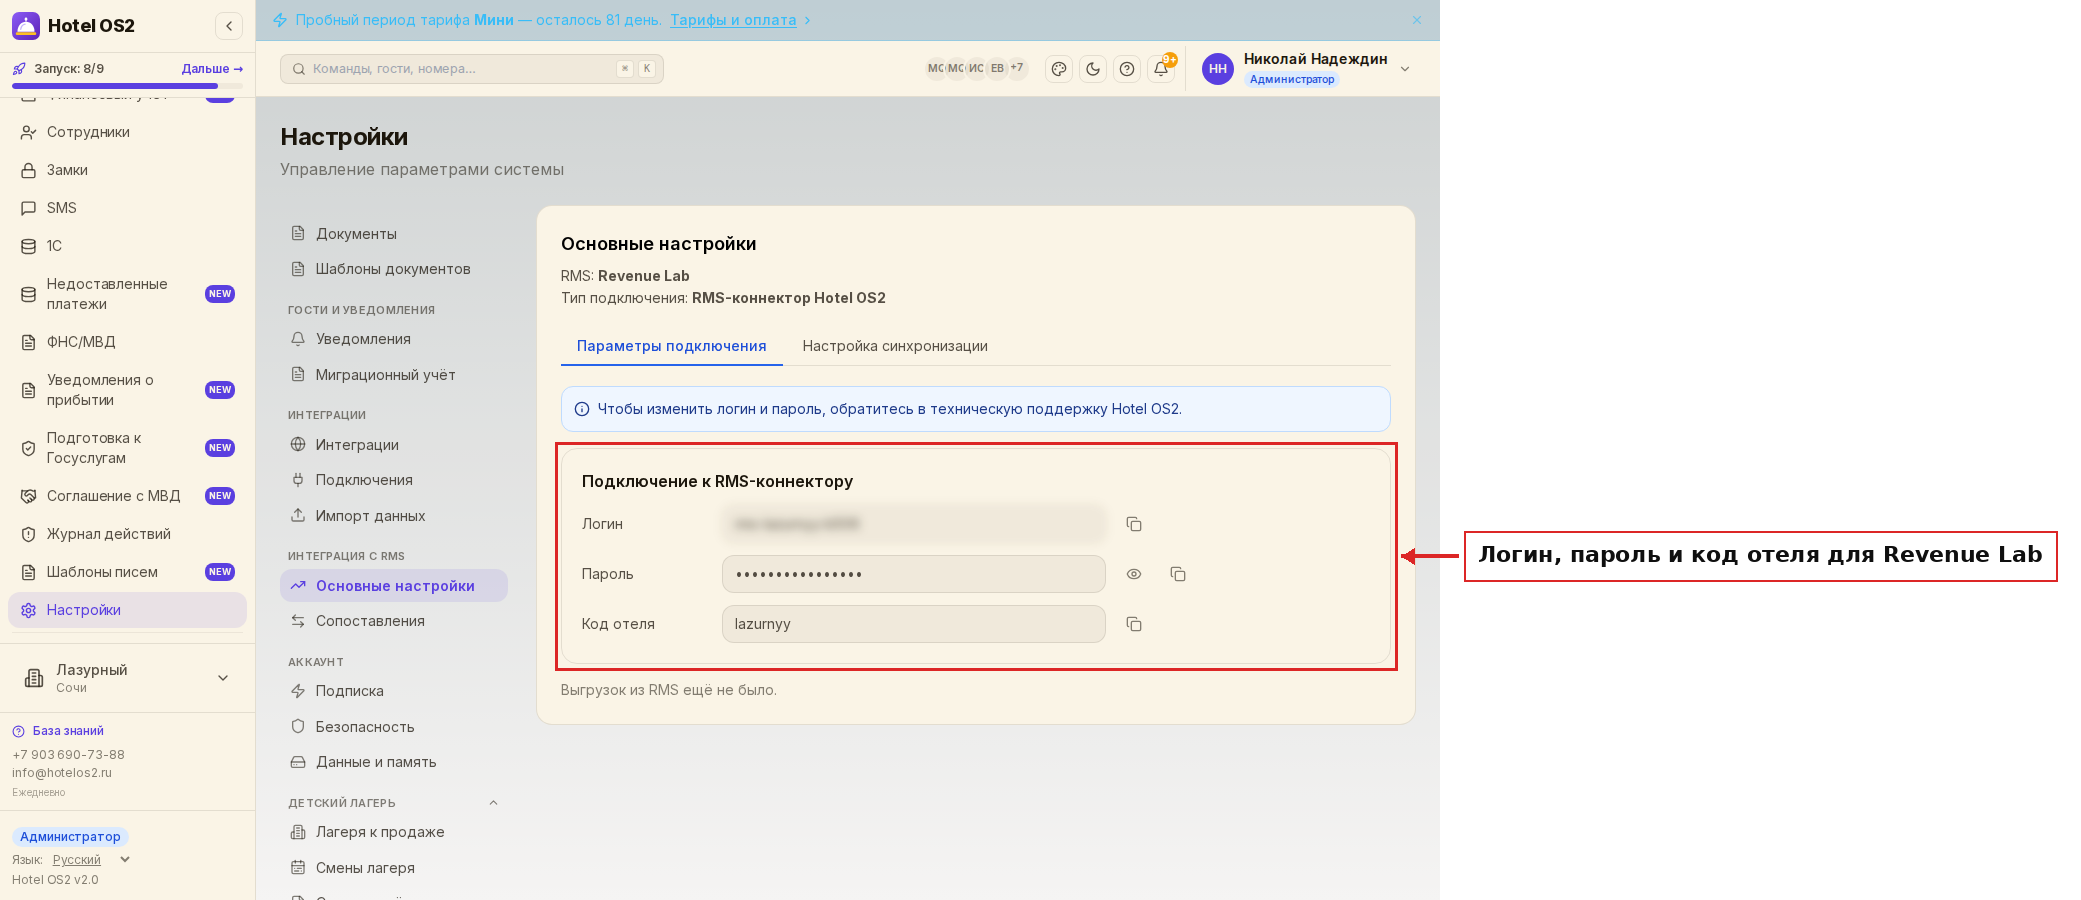This screenshot has width=2081, height=900.
Task: Switch to Настройка синхронизации tab
Action: point(895,346)
